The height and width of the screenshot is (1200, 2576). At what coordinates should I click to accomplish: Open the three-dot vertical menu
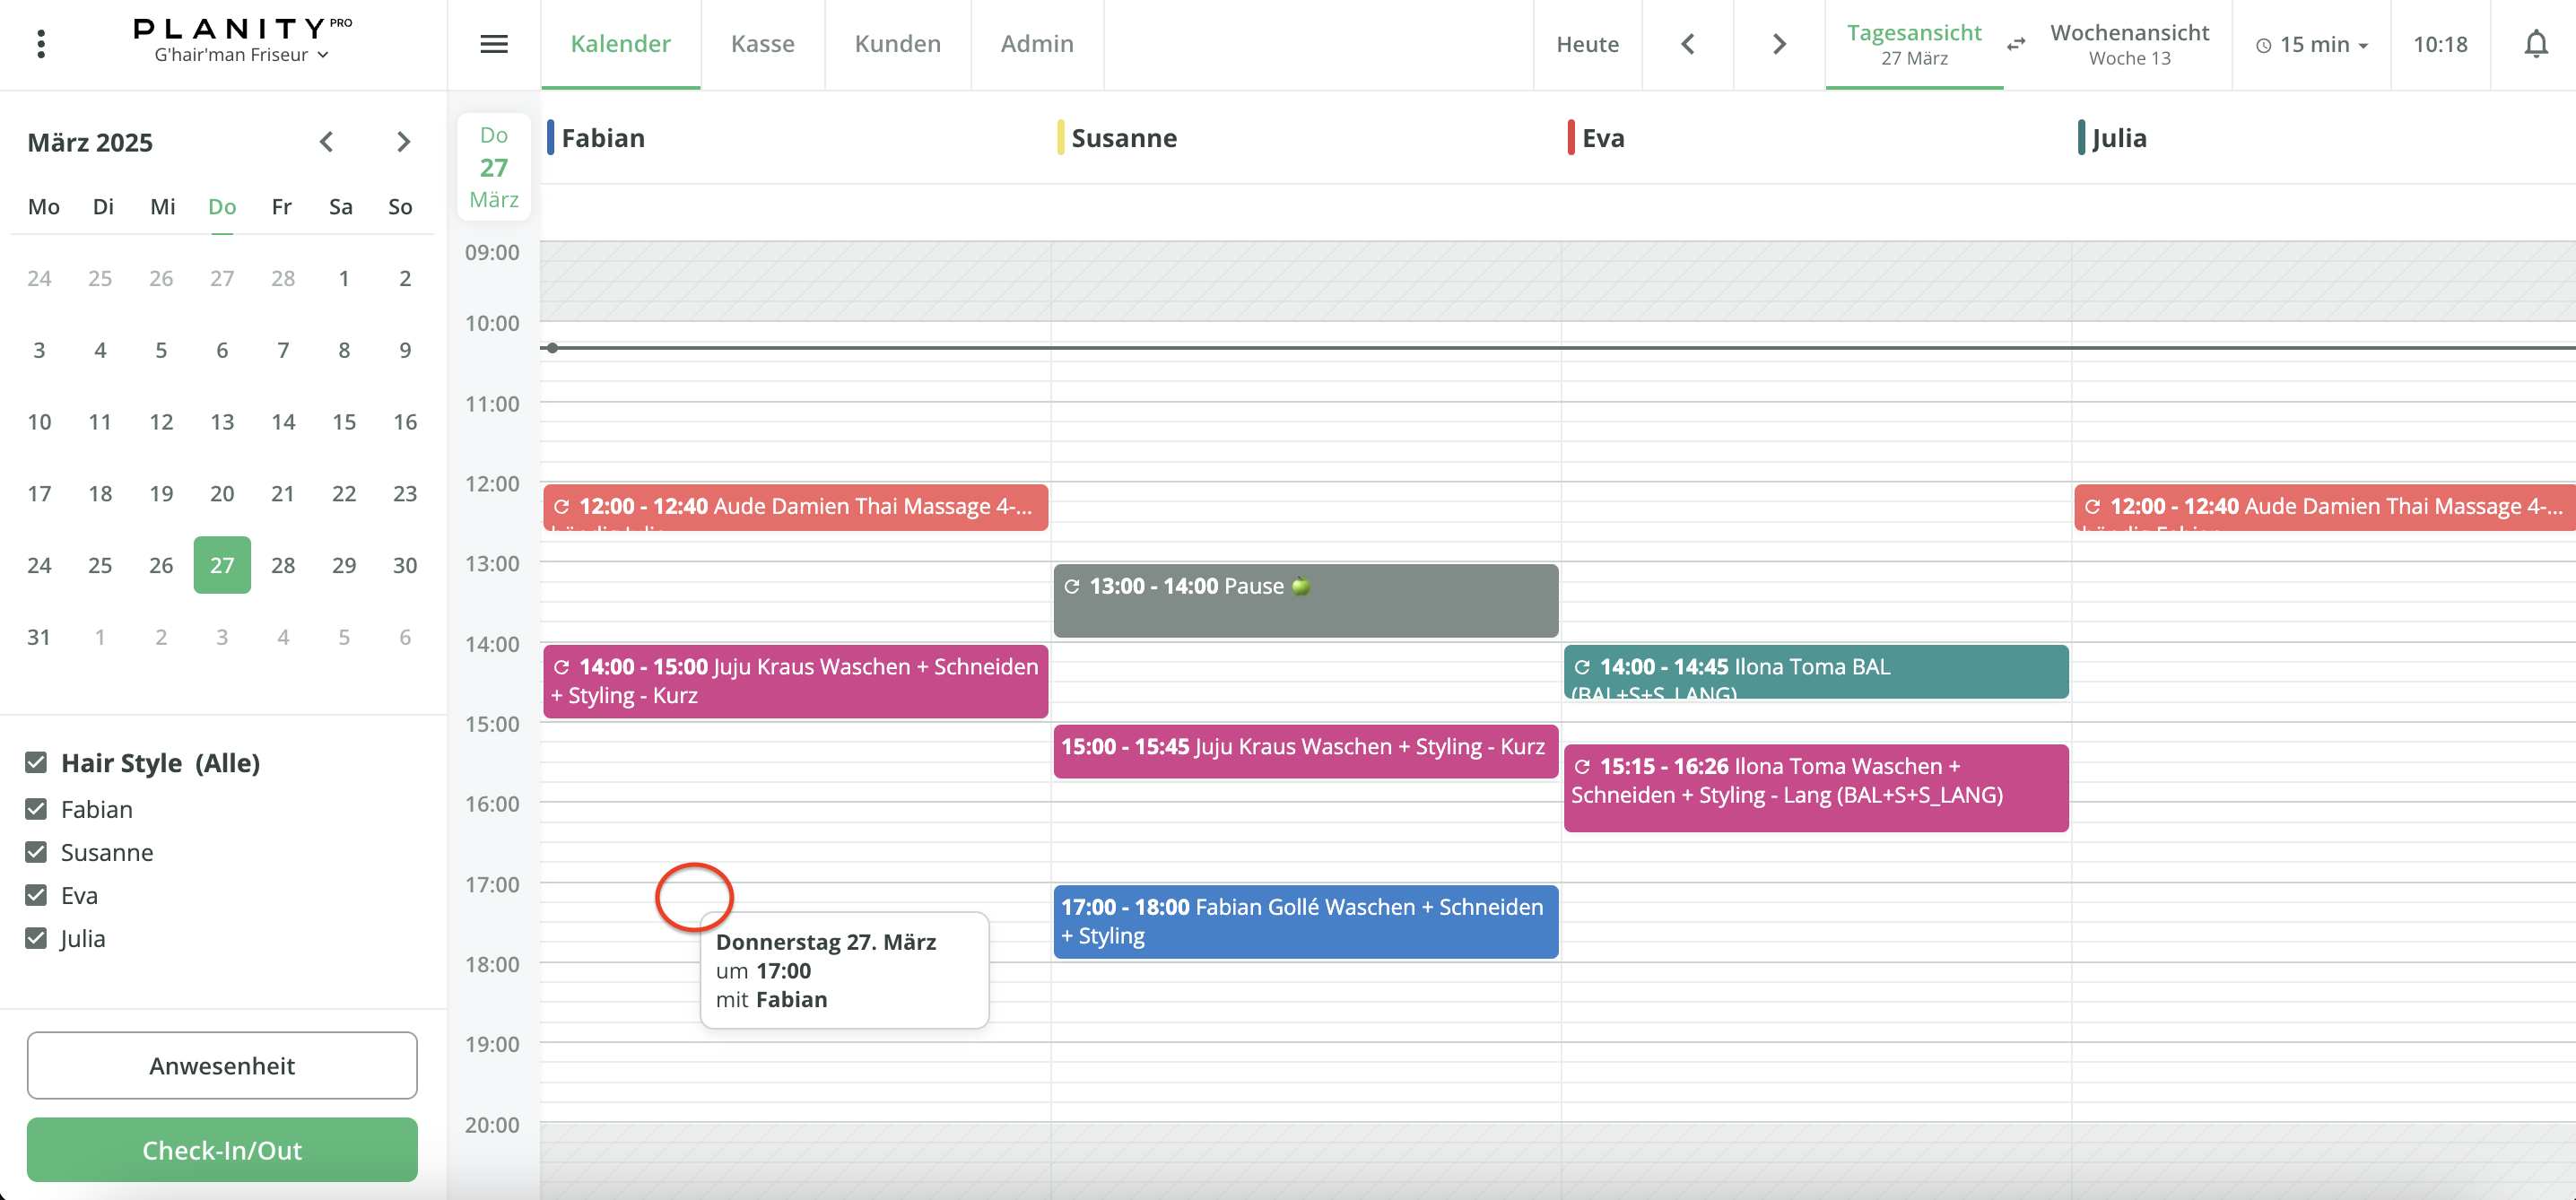(x=41, y=44)
